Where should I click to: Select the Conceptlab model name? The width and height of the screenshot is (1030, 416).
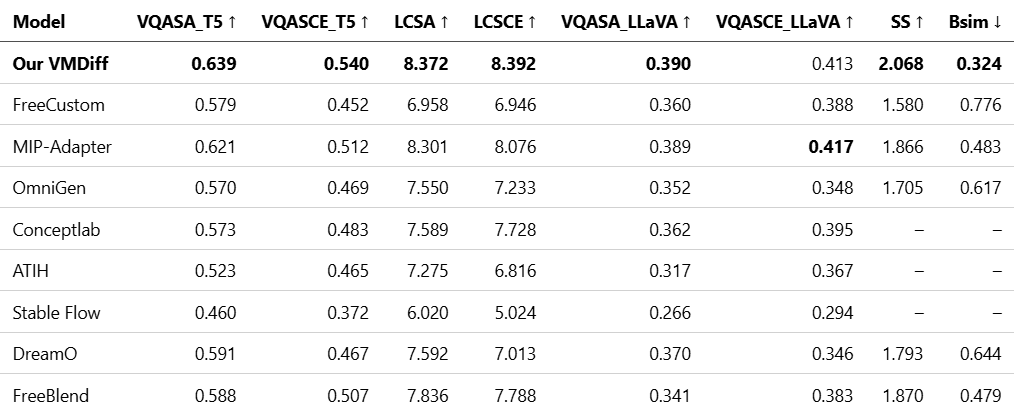pyautogui.click(x=56, y=230)
